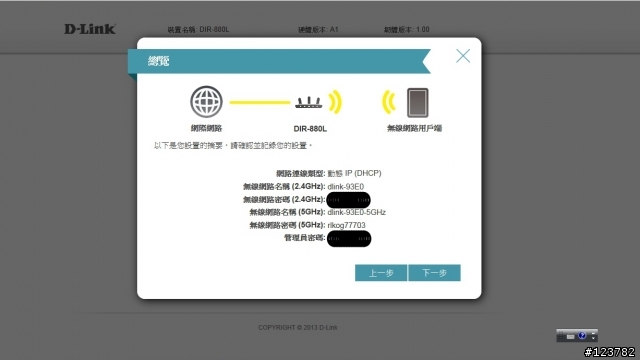Viewport: 640px width, 360px height.
Task: Click the 無線網路密碼 (5GHz) label
Action: [x=287, y=225]
